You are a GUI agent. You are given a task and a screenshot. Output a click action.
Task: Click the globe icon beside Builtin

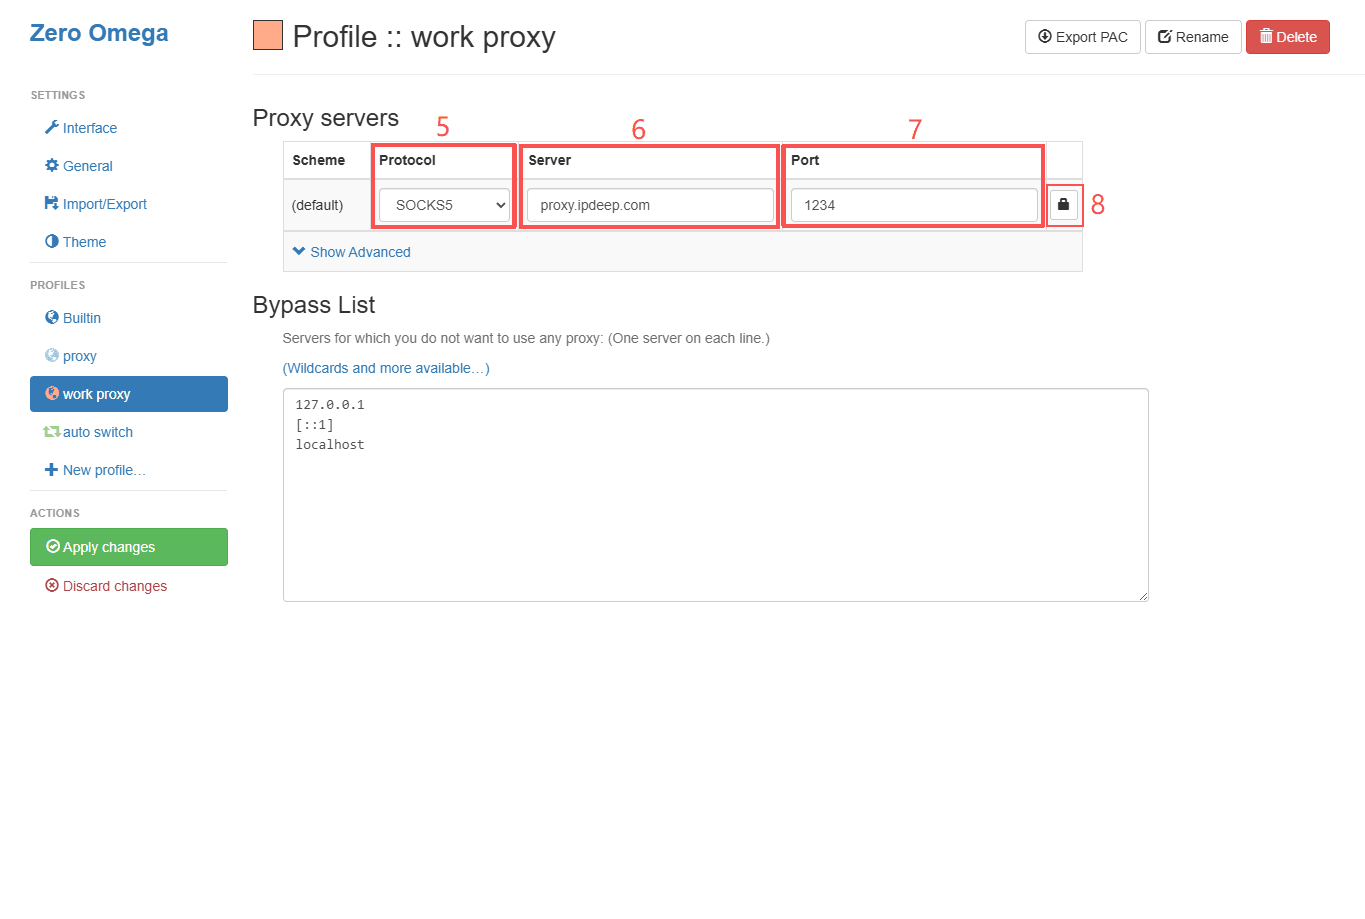[52, 317]
